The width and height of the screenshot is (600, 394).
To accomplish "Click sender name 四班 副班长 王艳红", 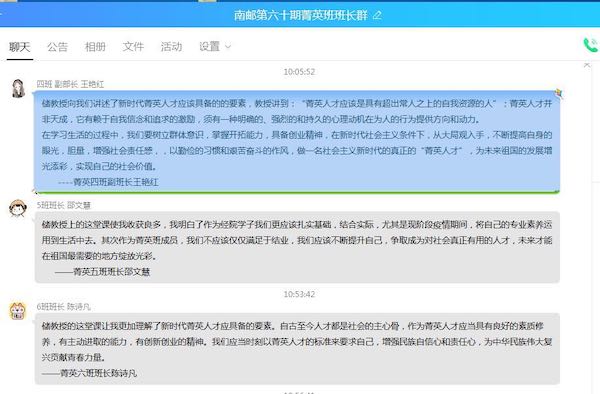I will pyautogui.click(x=70, y=84).
